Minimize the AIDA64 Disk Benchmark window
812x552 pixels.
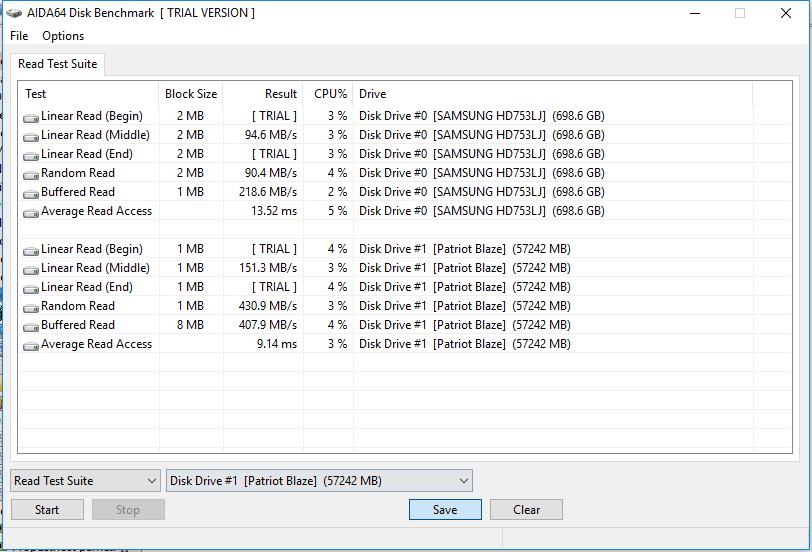pos(695,13)
